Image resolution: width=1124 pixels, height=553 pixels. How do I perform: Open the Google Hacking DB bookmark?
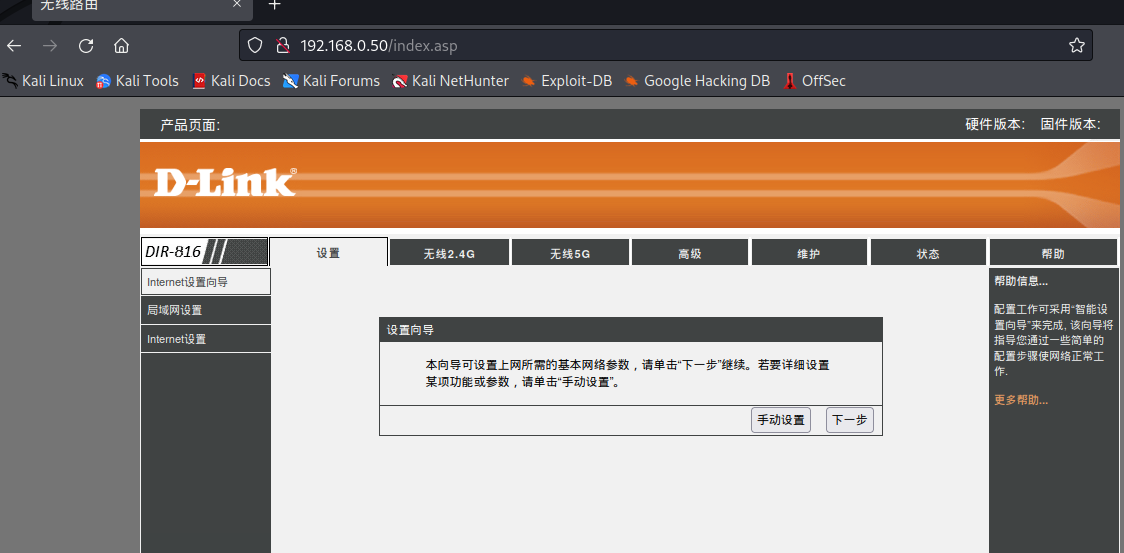pos(697,81)
